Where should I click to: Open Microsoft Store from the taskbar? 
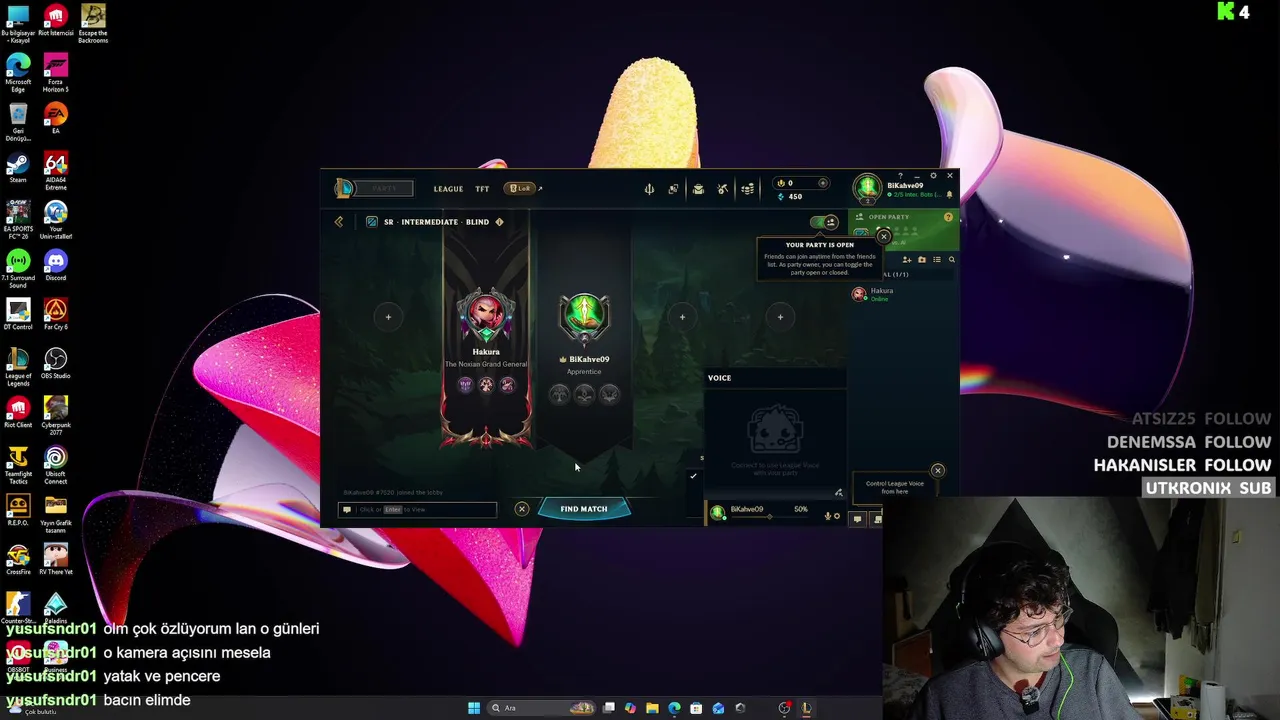(696, 708)
